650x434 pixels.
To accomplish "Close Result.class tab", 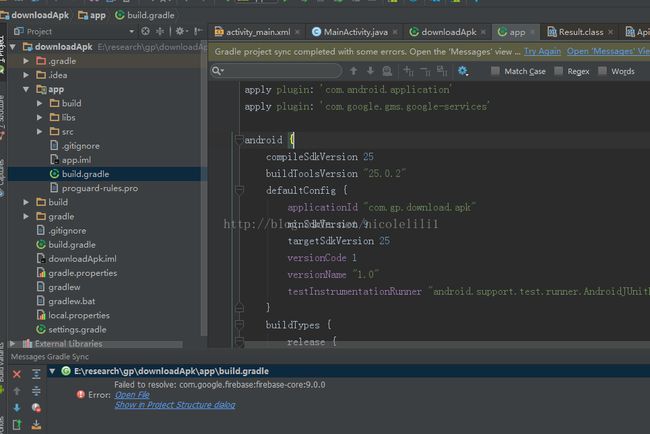I will click(x=611, y=32).
